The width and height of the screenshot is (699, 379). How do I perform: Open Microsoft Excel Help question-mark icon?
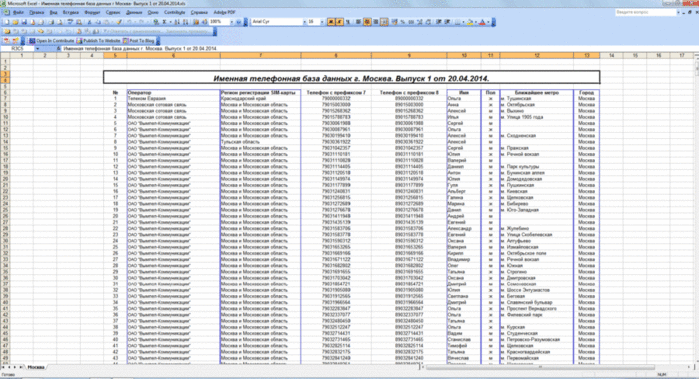coord(238,22)
